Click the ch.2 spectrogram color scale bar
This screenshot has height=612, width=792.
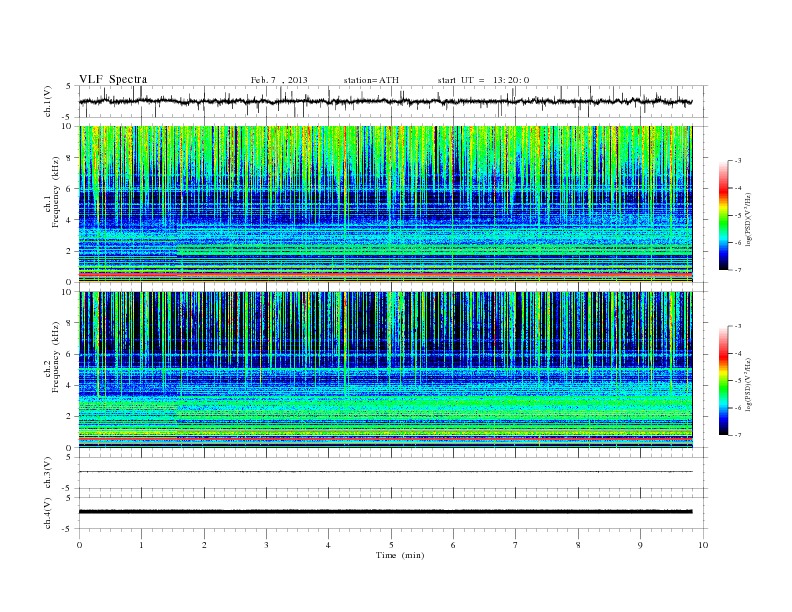[724, 381]
